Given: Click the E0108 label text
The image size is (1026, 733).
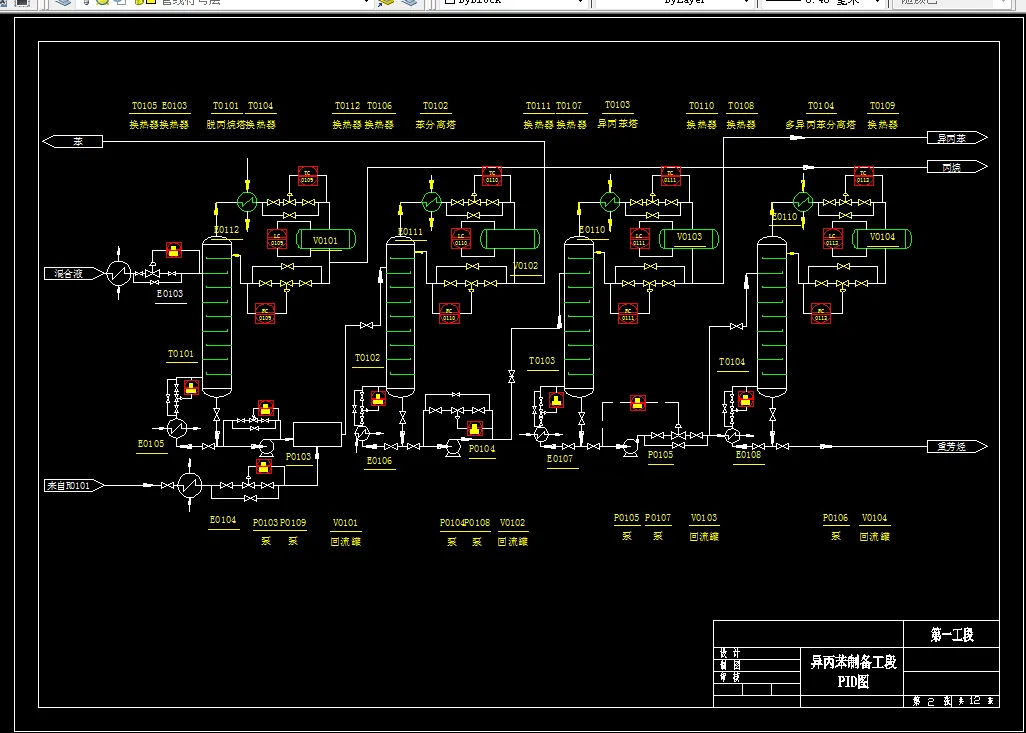Looking at the screenshot, I should pos(749,455).
